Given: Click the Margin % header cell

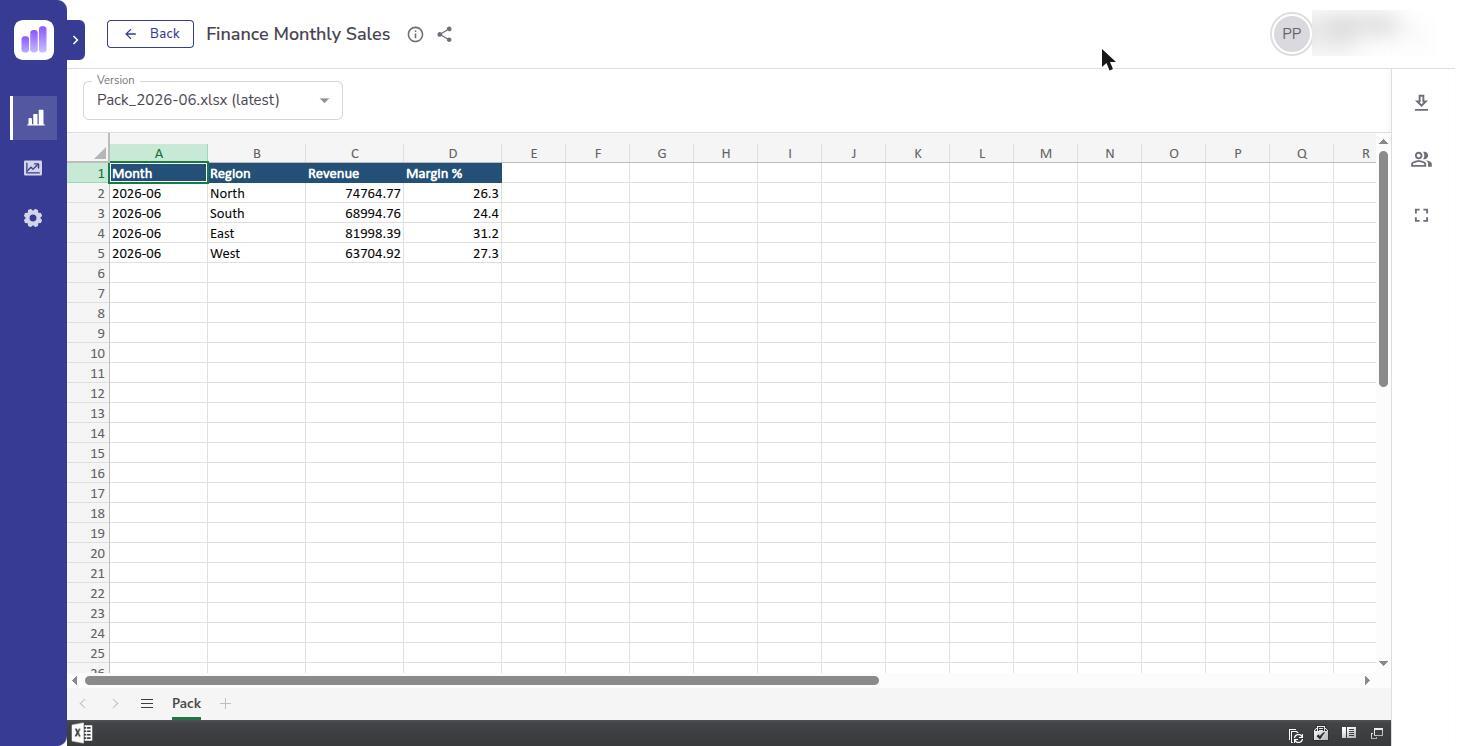Looking at the screenshot, I should pyautogui.click(x=452, y=173).
